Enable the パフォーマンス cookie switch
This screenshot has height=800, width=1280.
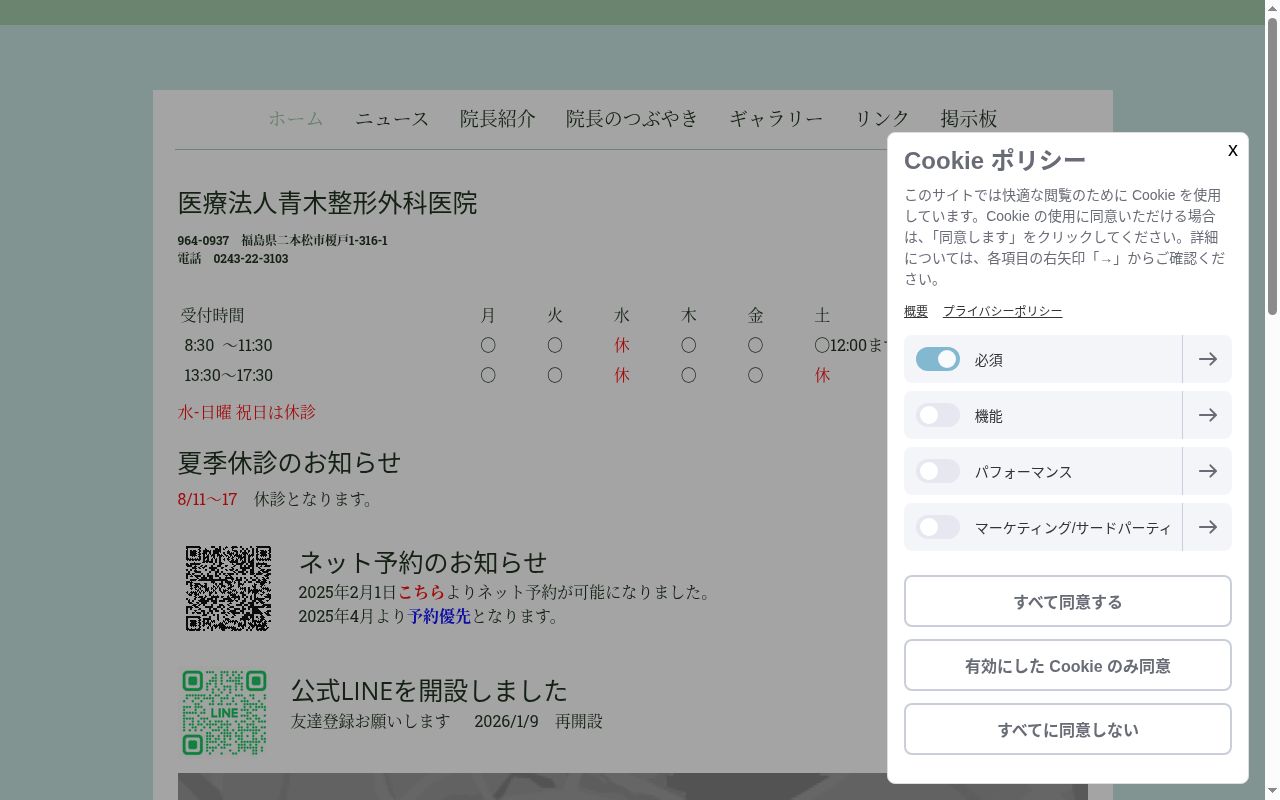coord(938,471)
